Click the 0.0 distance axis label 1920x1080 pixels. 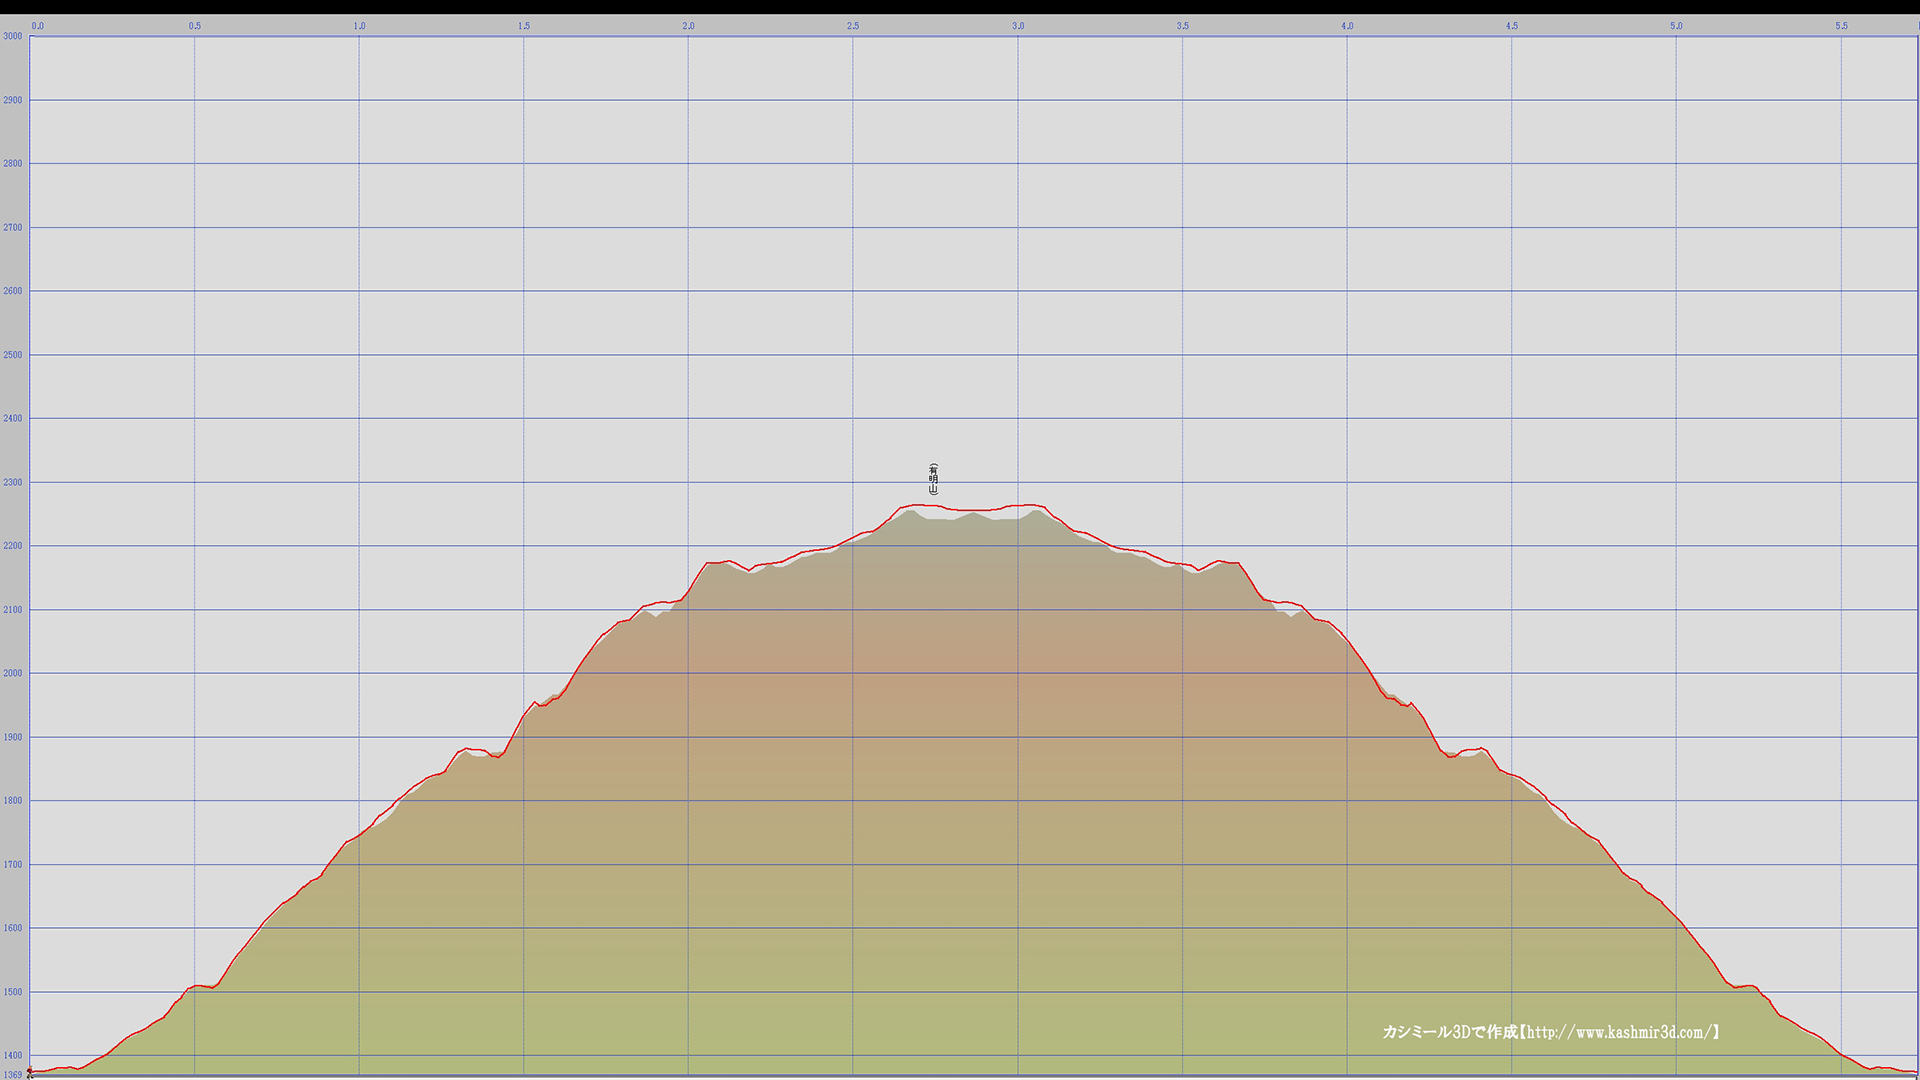pyautogui.click(x=38, y=26)
